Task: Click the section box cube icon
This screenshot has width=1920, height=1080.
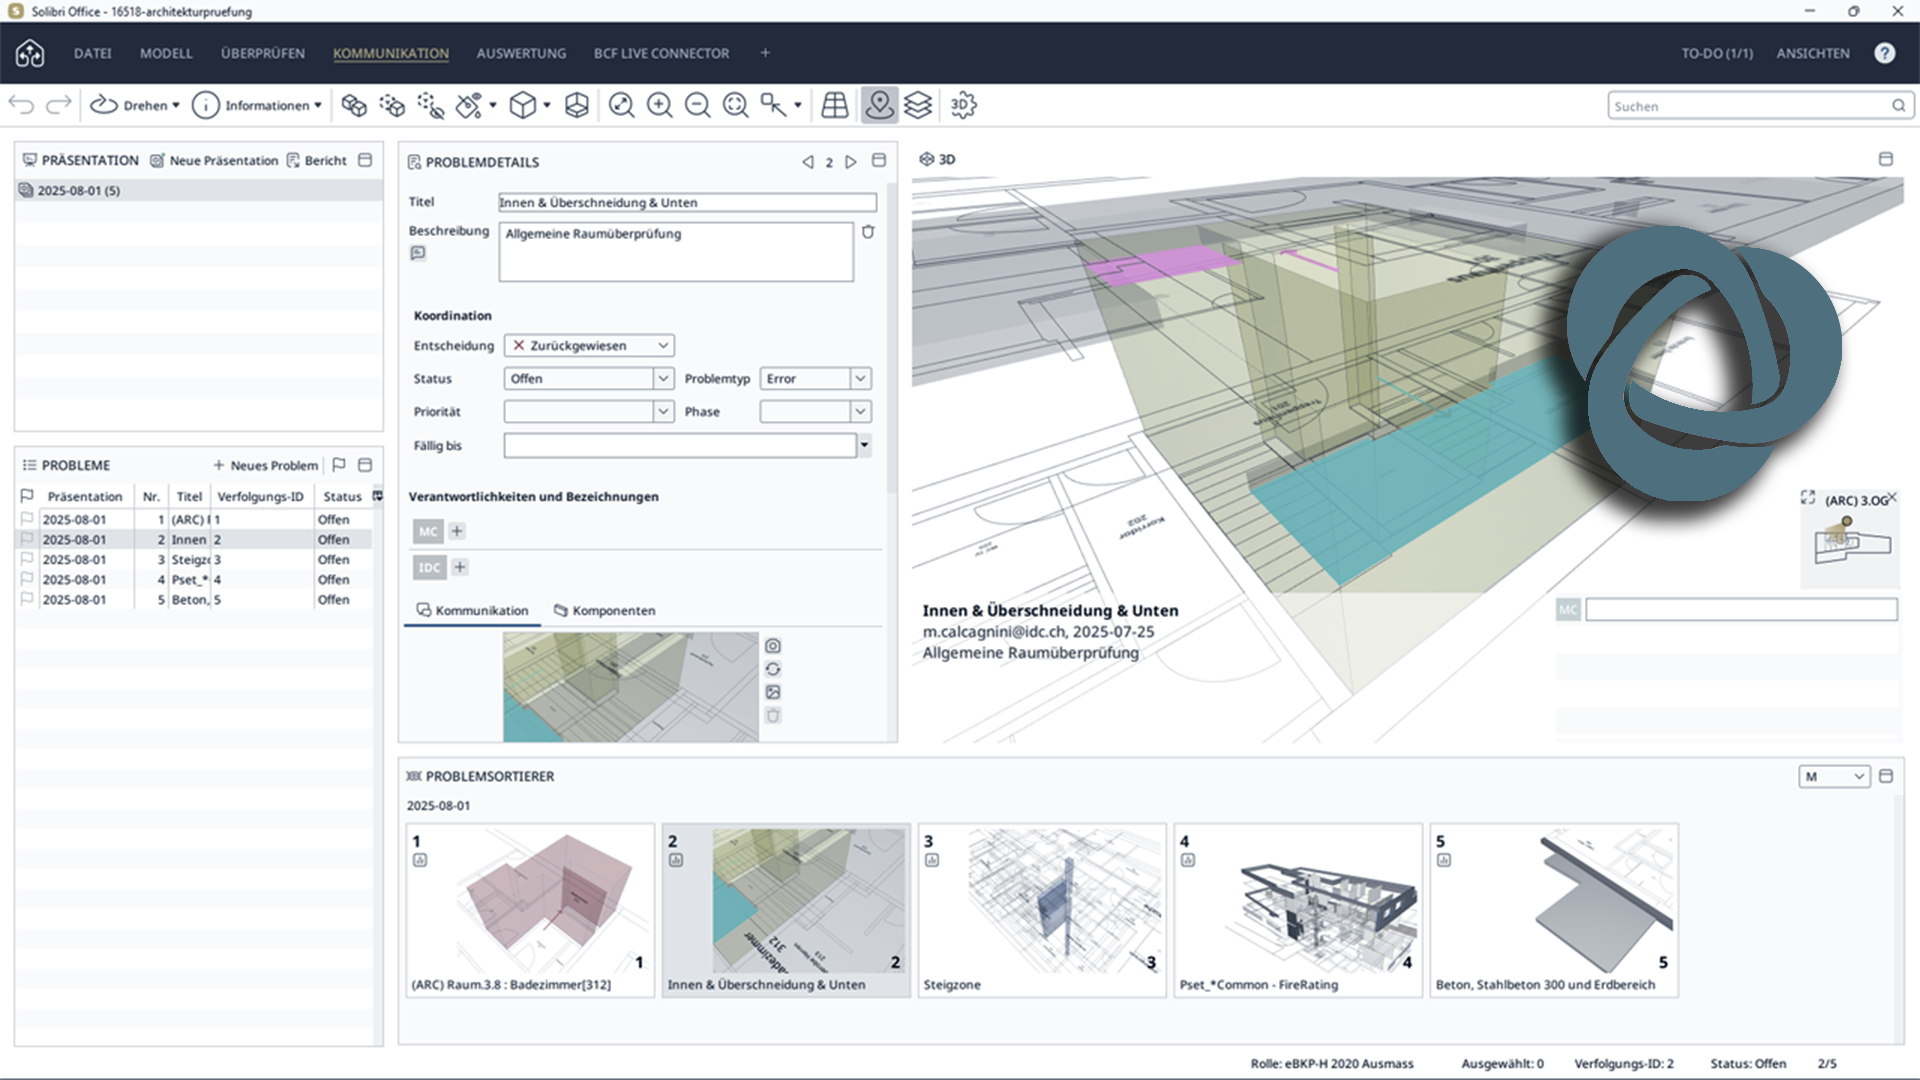Action: click(x=577, y=105)
